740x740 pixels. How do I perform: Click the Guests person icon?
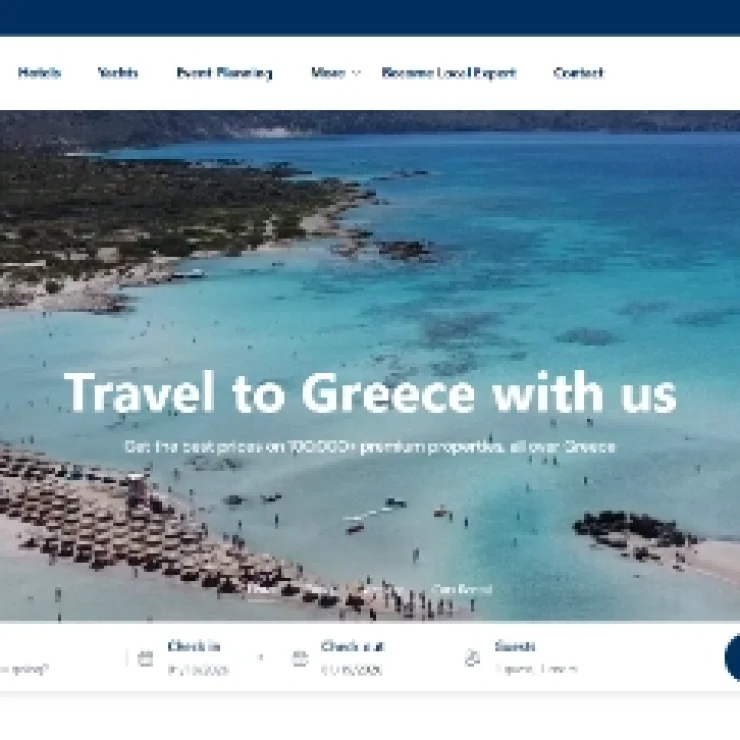coord(472,658)
